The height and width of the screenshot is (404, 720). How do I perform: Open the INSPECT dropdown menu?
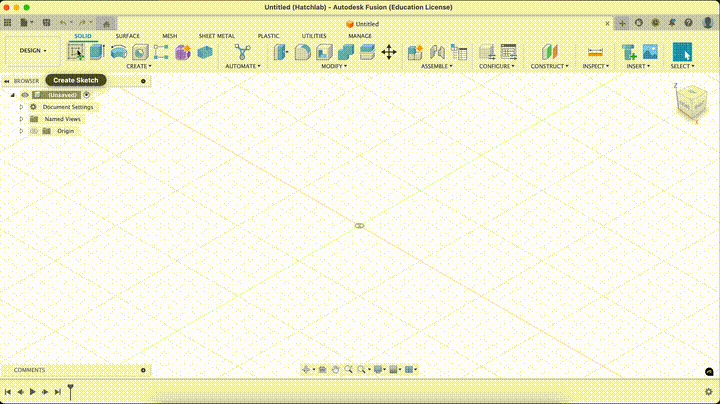pos(596,67)
